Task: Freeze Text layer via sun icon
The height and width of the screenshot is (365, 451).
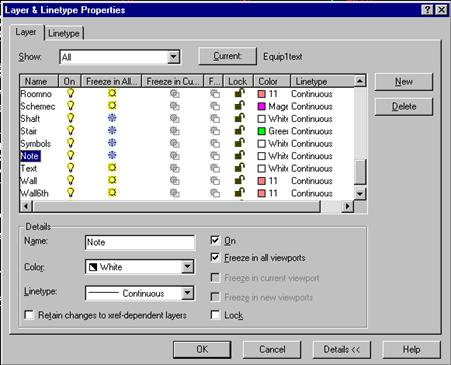Action: click(112, 168)
